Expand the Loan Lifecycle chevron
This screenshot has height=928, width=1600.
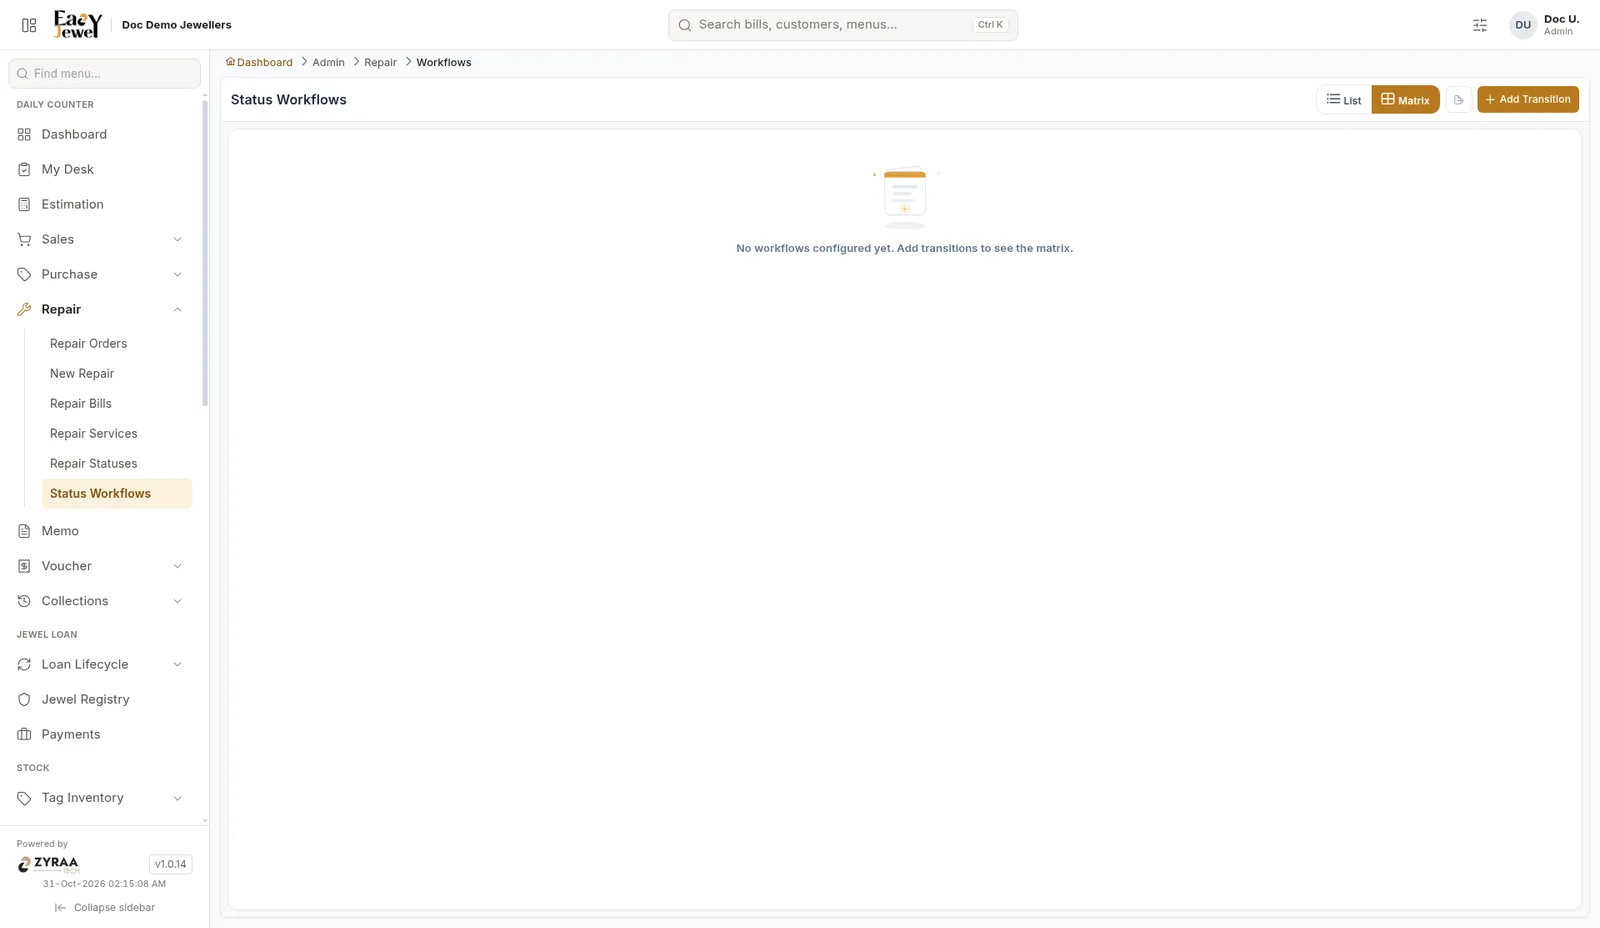[178, 664]
